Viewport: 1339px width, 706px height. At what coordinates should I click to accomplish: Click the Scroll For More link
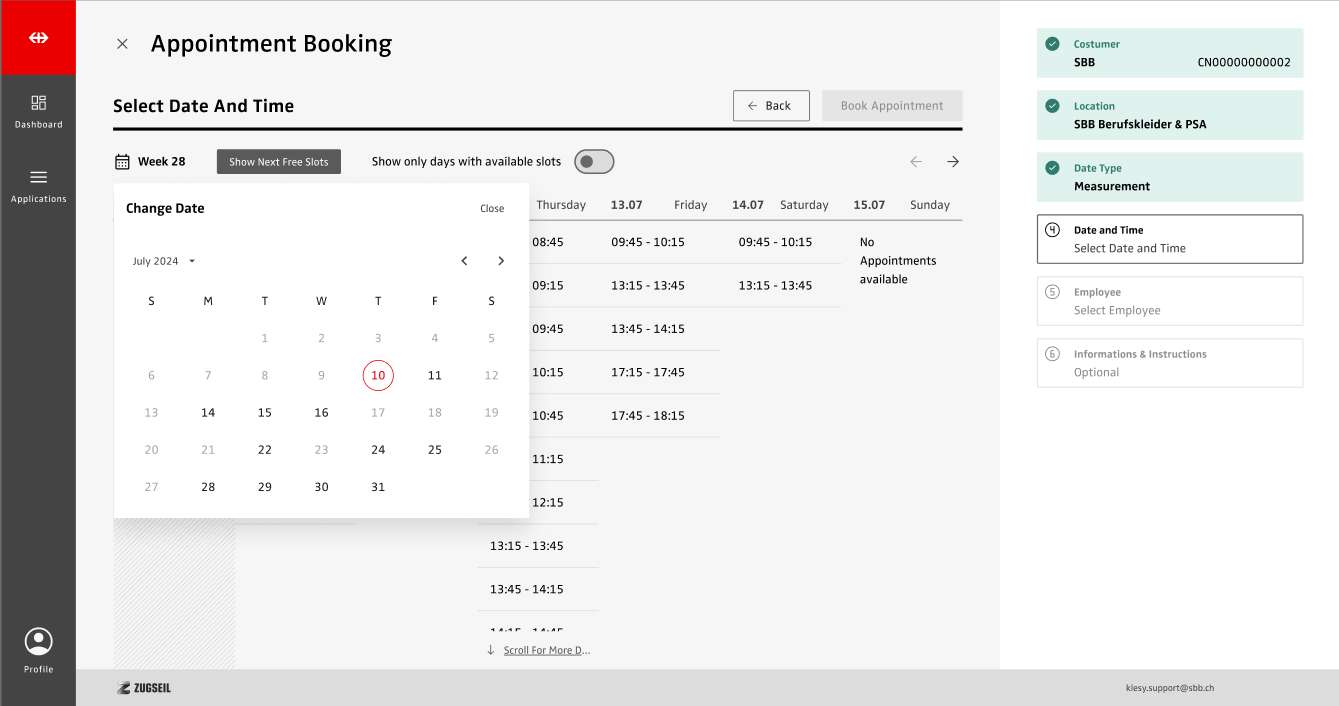(546, 650)
